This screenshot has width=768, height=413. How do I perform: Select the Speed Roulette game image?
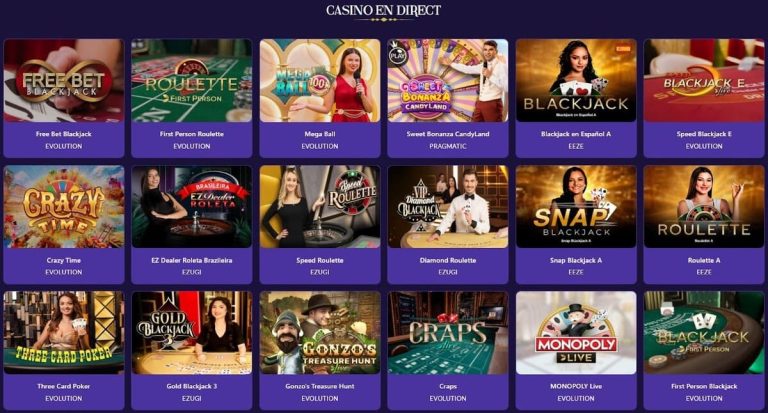[x=320, y=206]
